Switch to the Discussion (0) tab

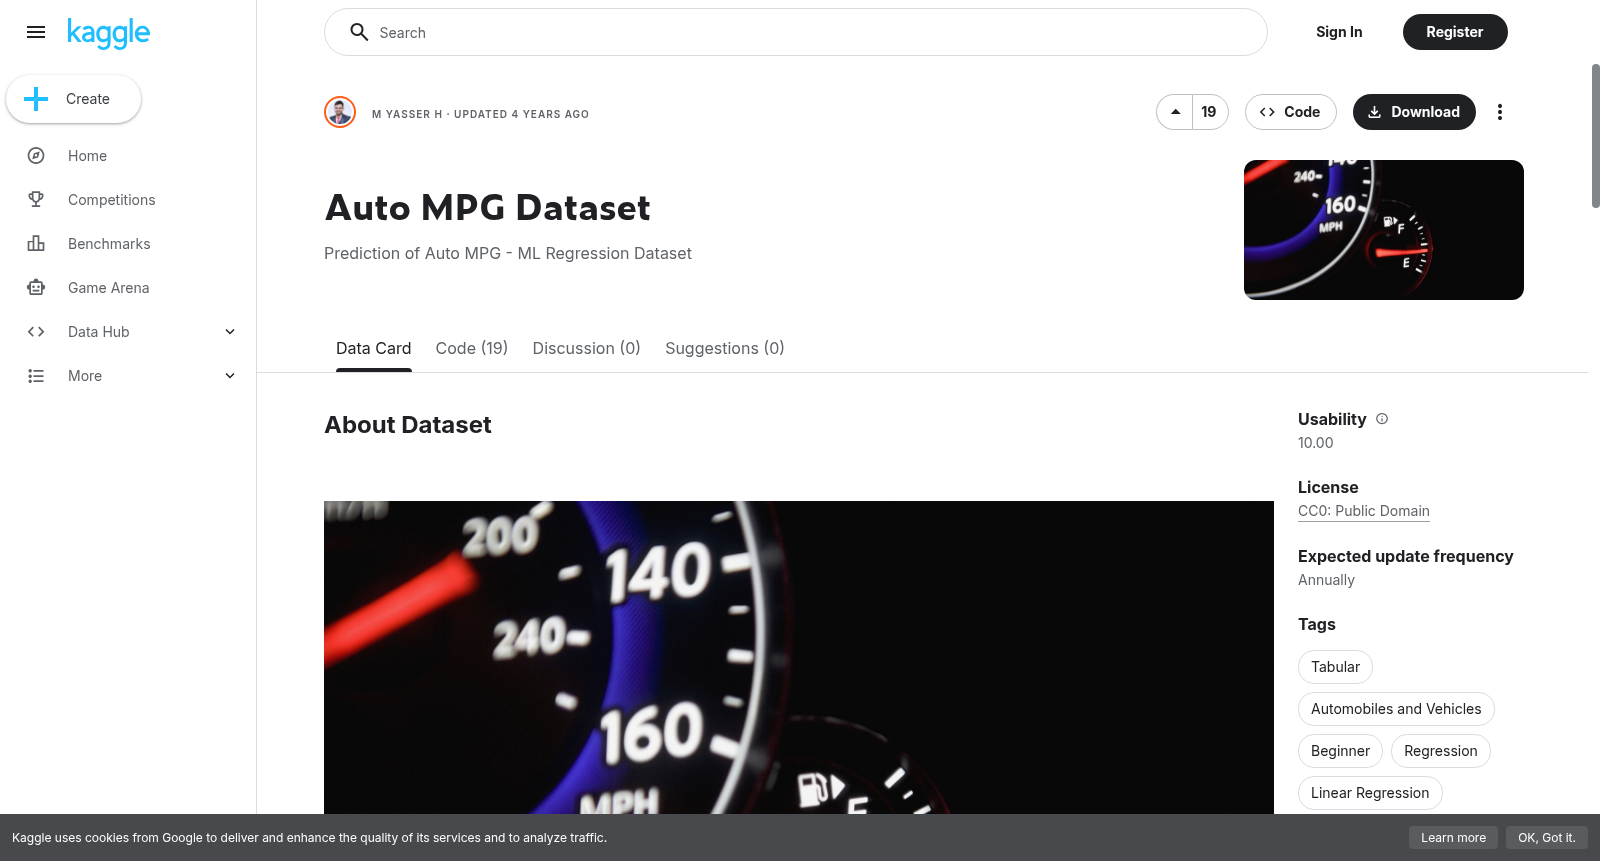tap(586, 348)
